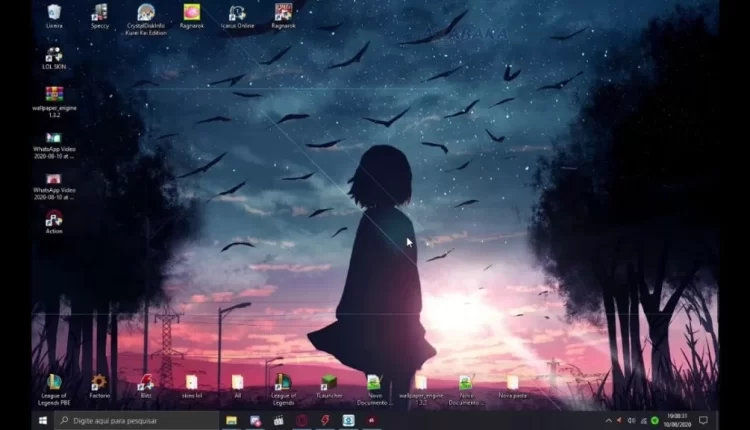Select the wallpaper_engine 1.3.2 WinRAR archive
Viewport: 750px width, 430px height.
[x=54, y=102]
